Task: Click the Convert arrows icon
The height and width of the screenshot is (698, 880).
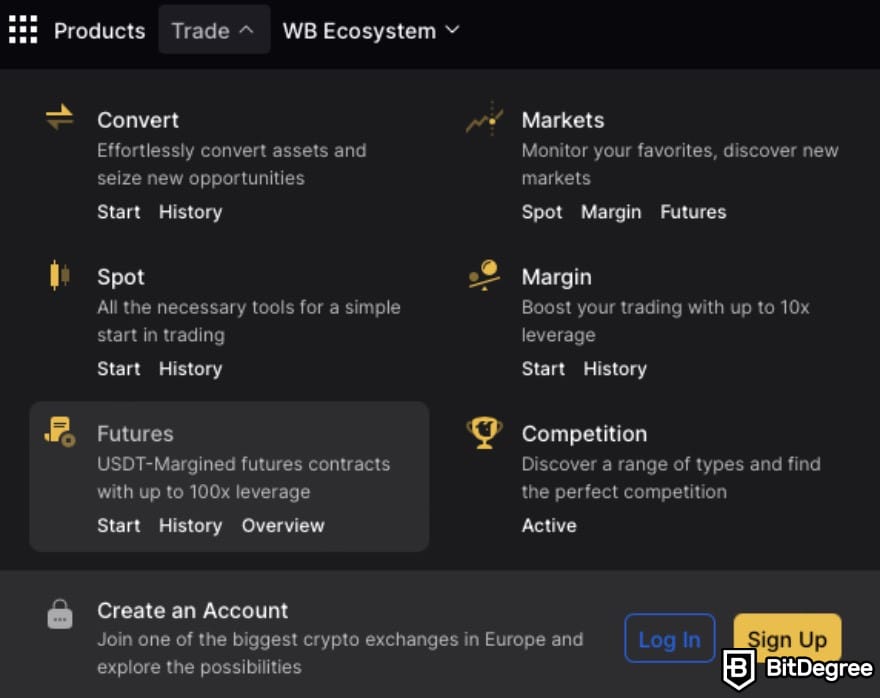Action: pyautogui.click(x=59, y=117)
